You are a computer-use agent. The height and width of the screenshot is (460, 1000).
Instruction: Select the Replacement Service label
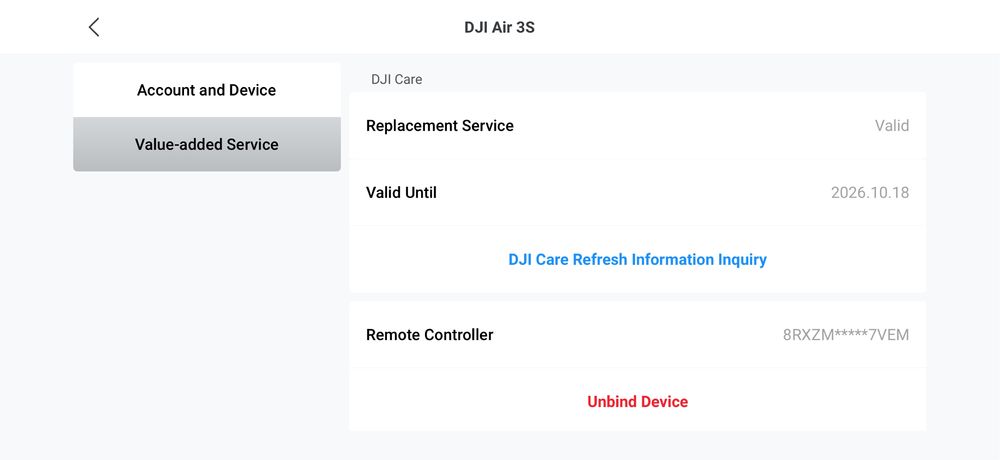[440, 126]
